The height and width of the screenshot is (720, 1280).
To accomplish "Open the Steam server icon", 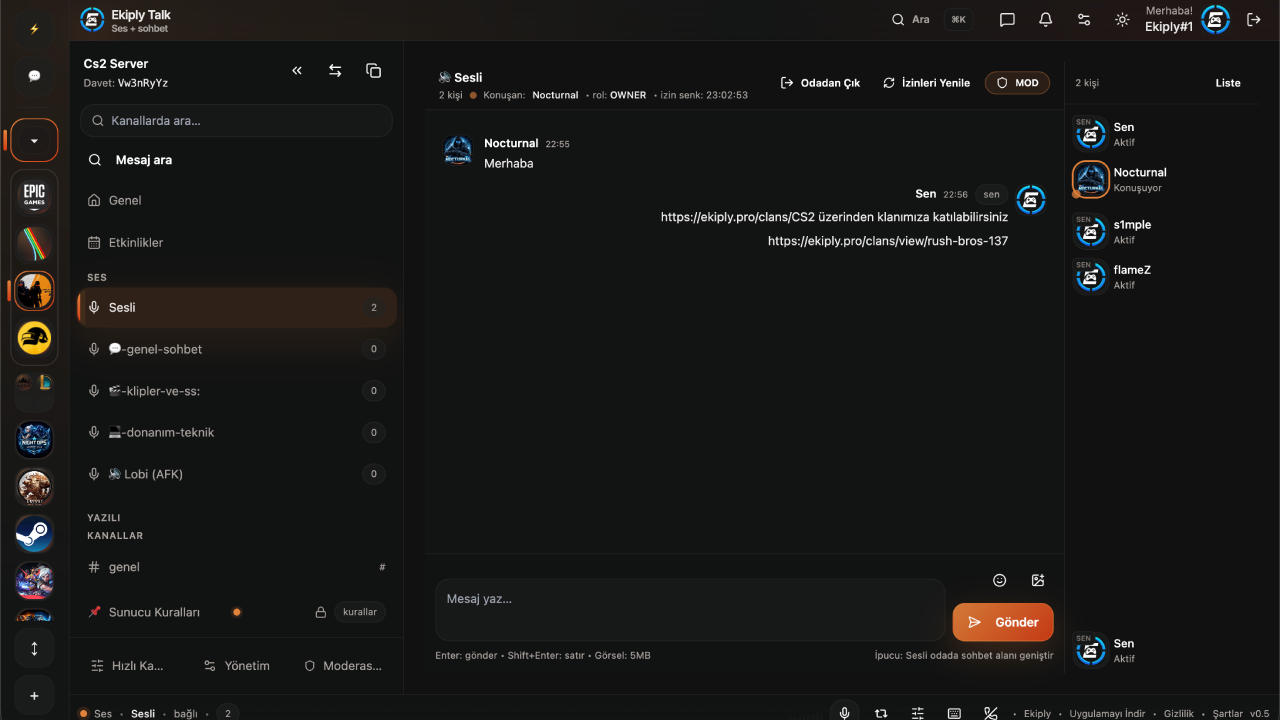I will 34,534.
